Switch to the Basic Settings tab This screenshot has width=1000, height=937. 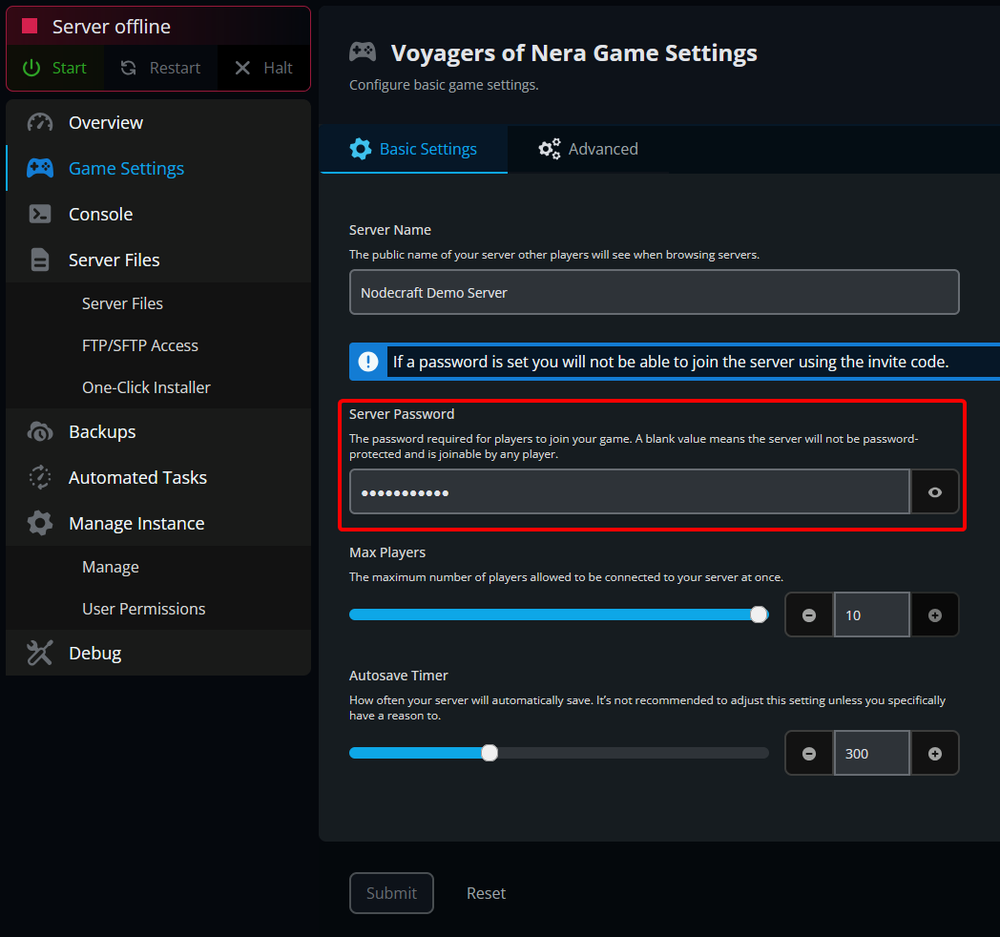tap(413, 149)
